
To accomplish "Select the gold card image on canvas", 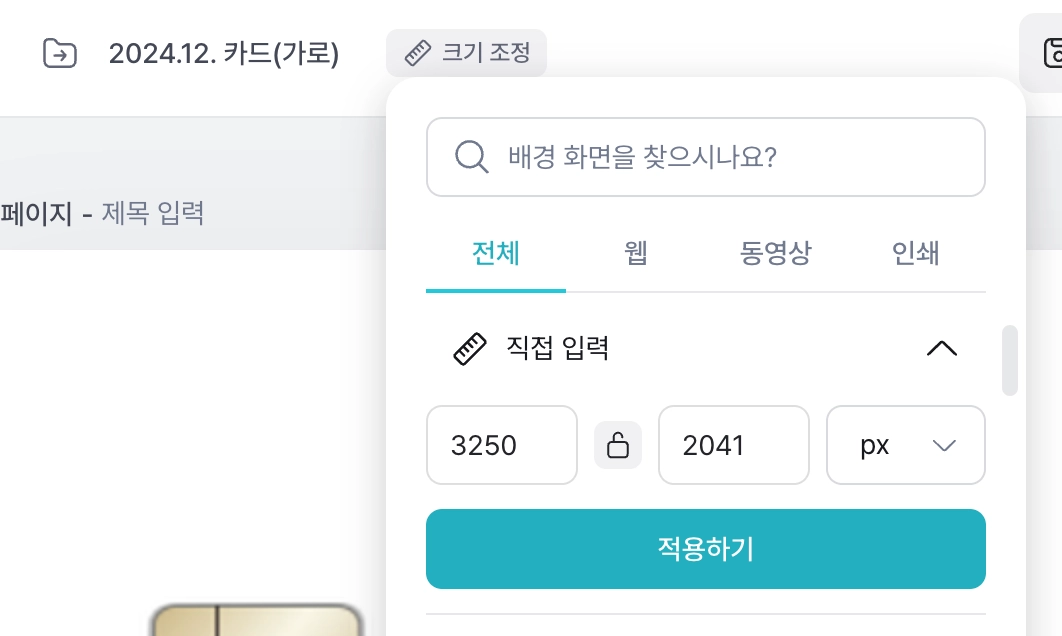I will [255, 620].
